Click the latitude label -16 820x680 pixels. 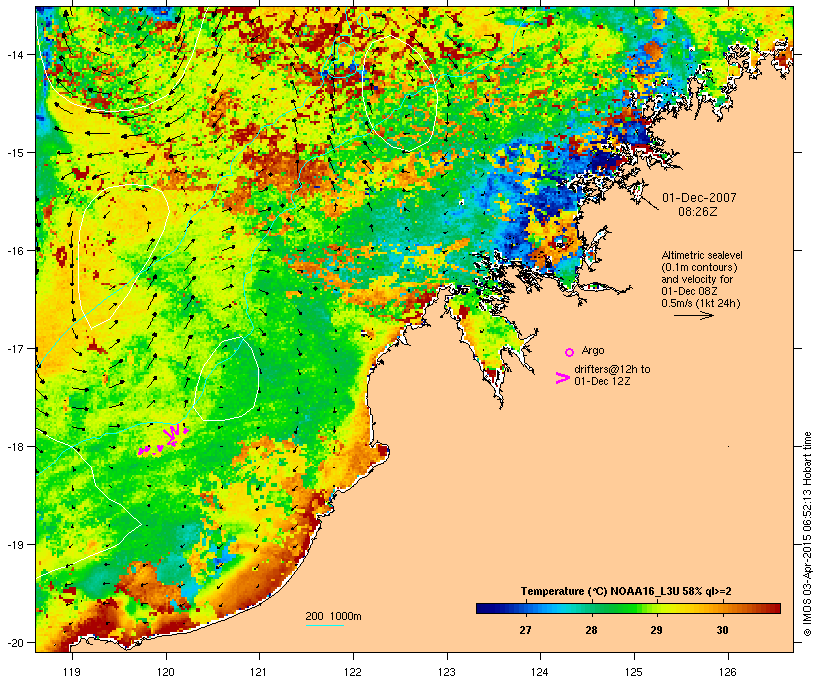point(14,251)
